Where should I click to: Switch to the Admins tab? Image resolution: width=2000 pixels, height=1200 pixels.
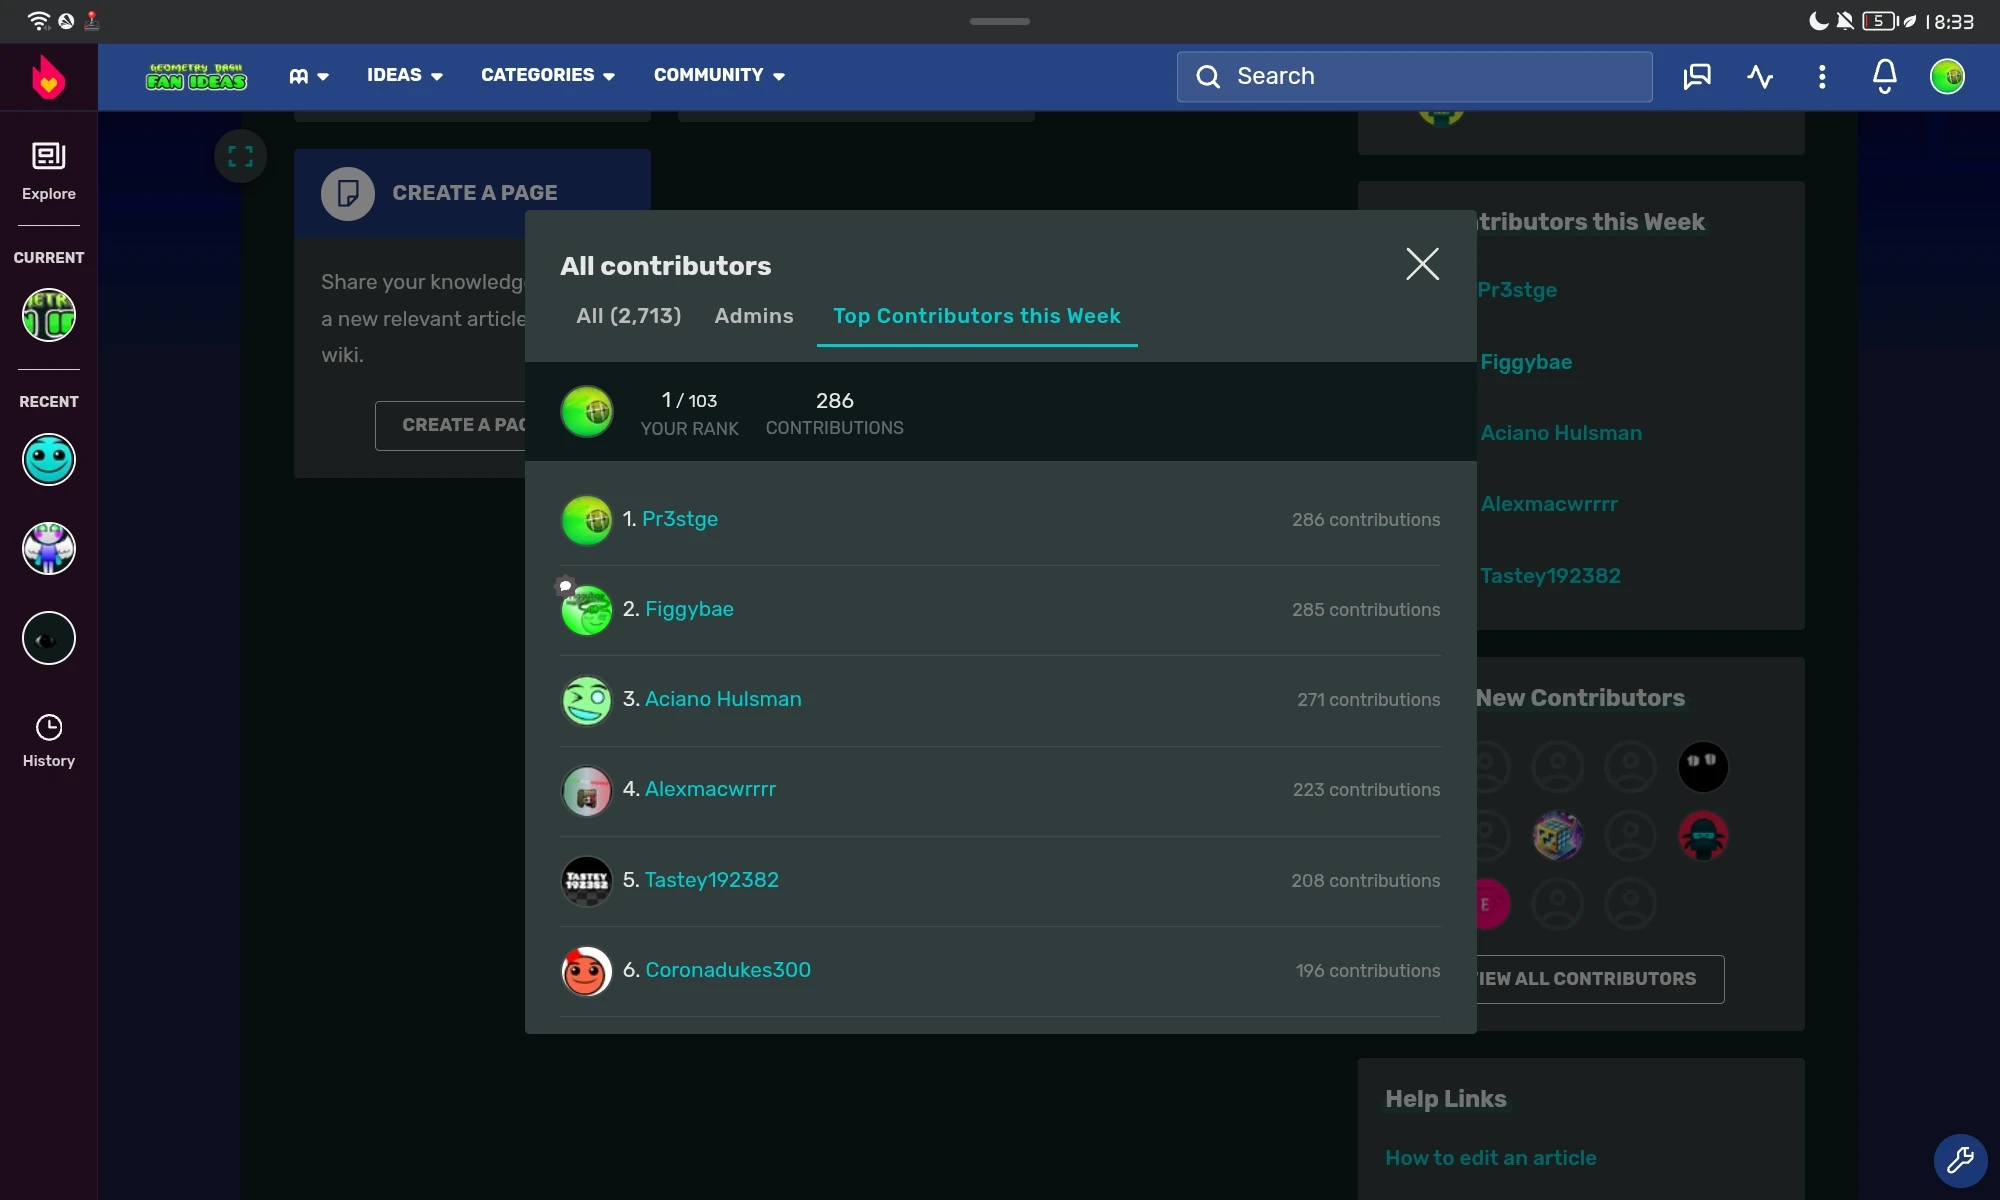pyautogui.click(x=753, y=316)
